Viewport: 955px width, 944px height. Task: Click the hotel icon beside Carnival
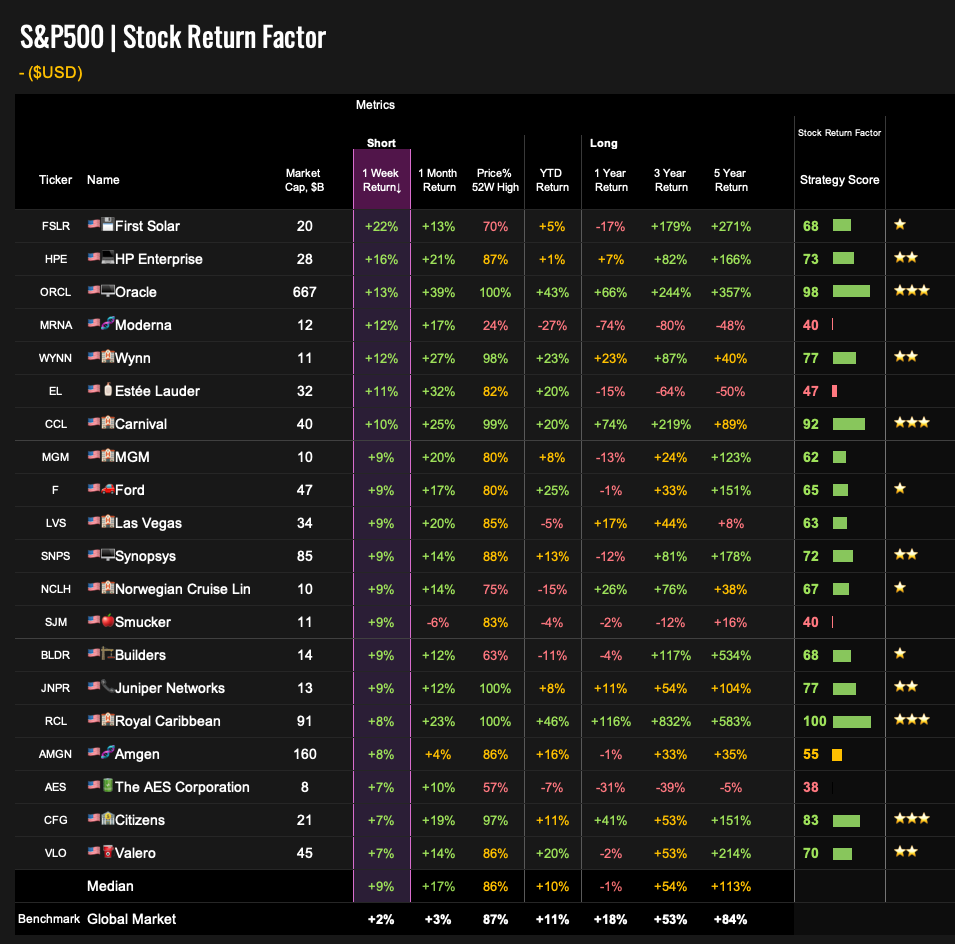click(108, 422)
